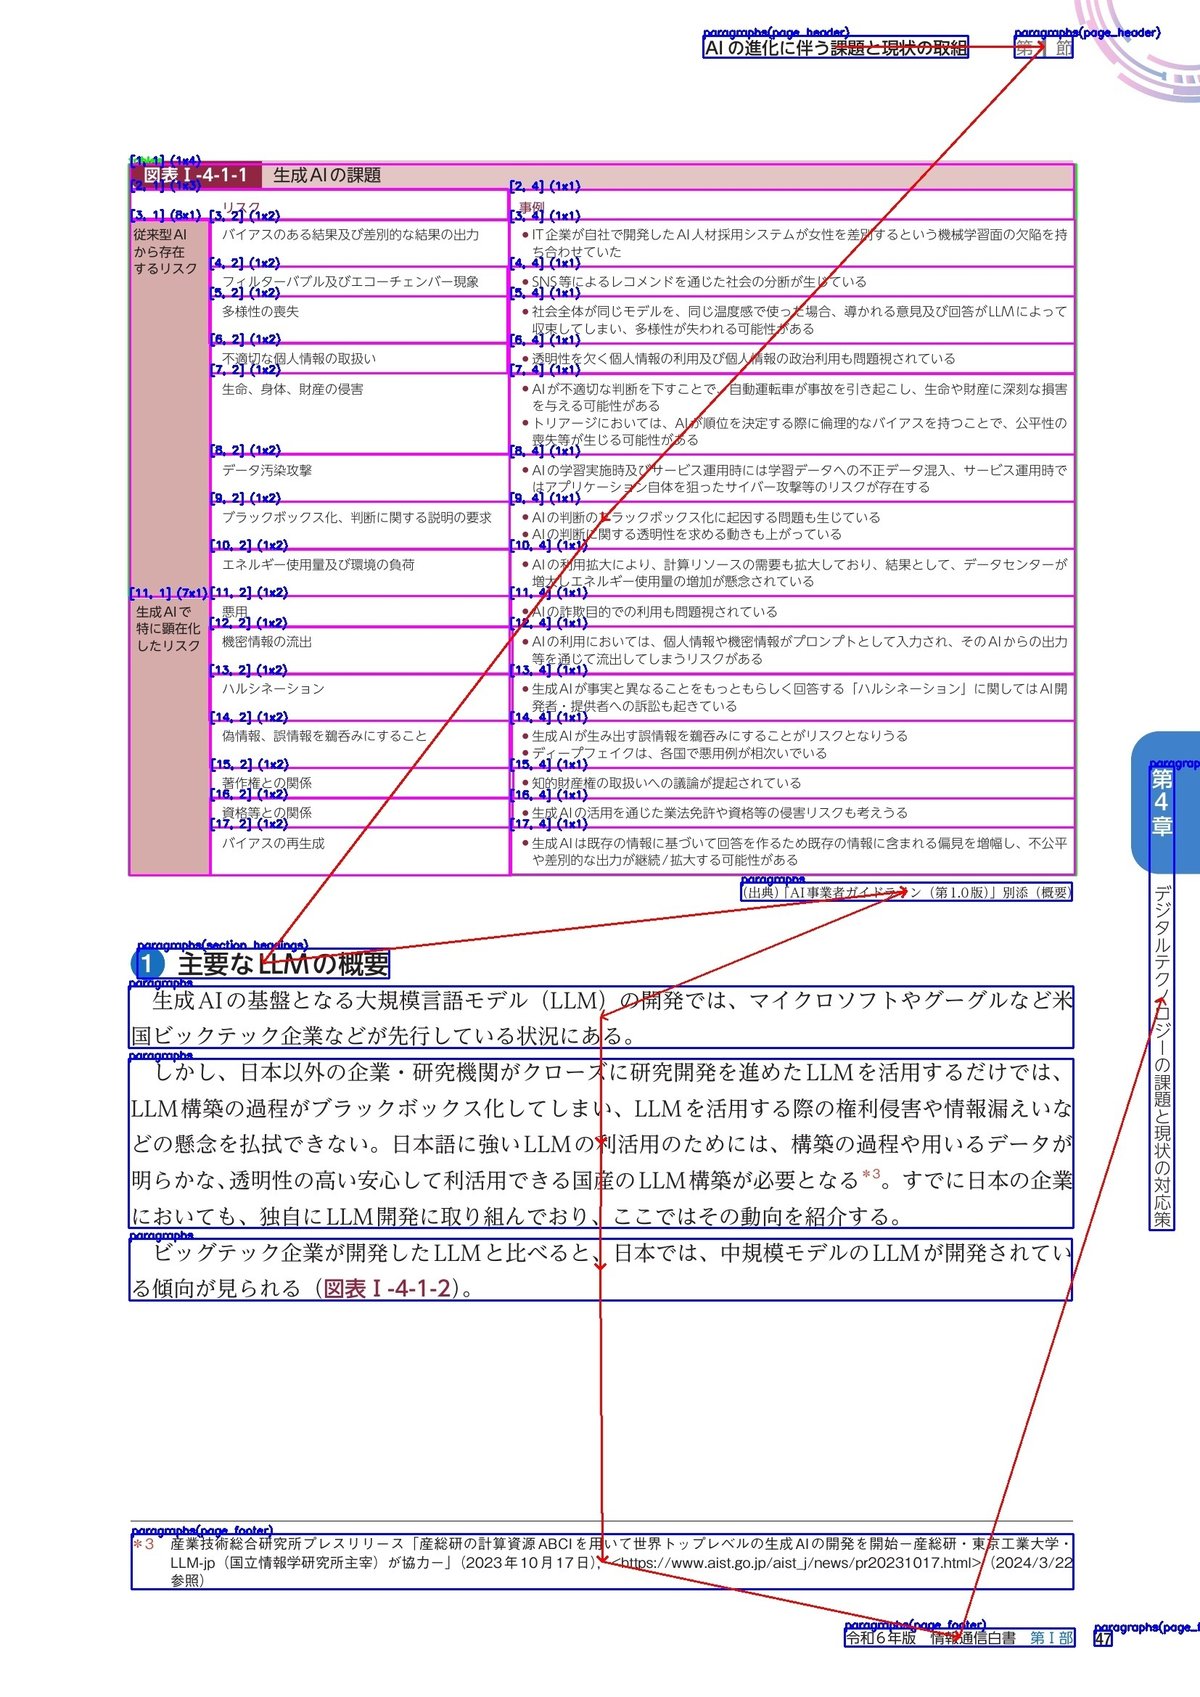Click bullet 'AIの判断のブラックボックス化に起因する問題'

click(701, 518)
